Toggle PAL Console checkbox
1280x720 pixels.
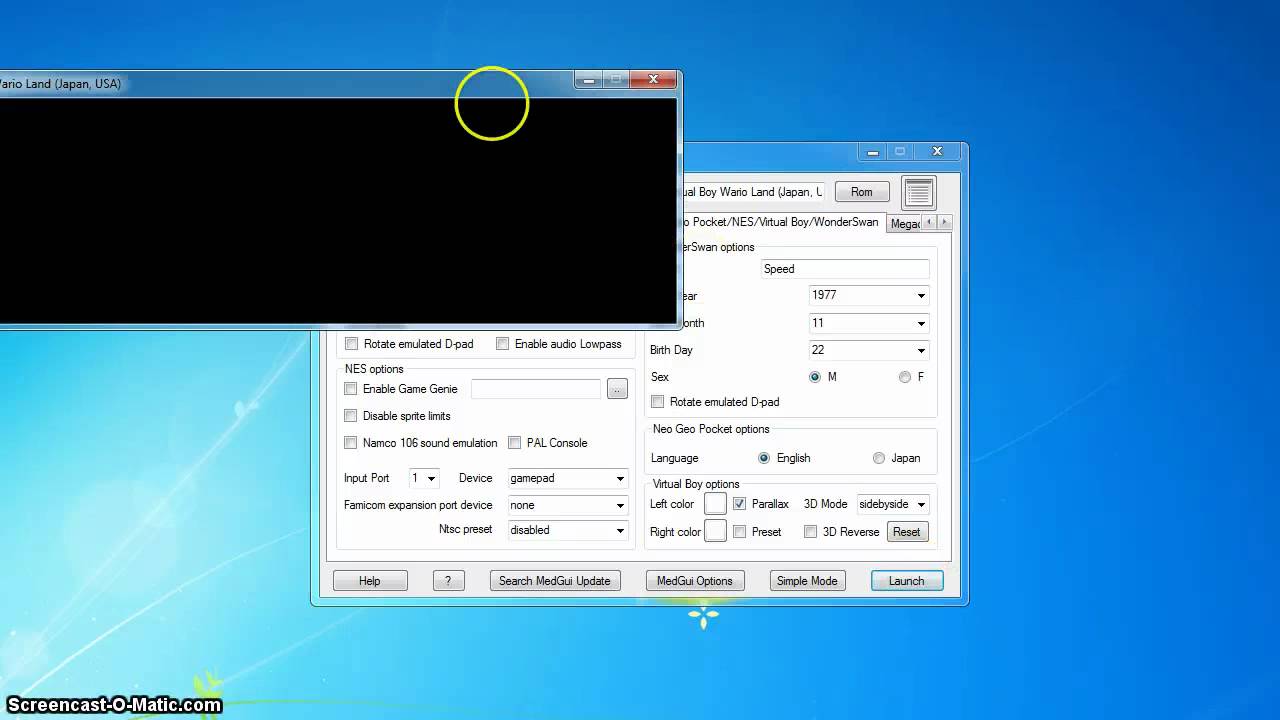click(x=514, y=443)
